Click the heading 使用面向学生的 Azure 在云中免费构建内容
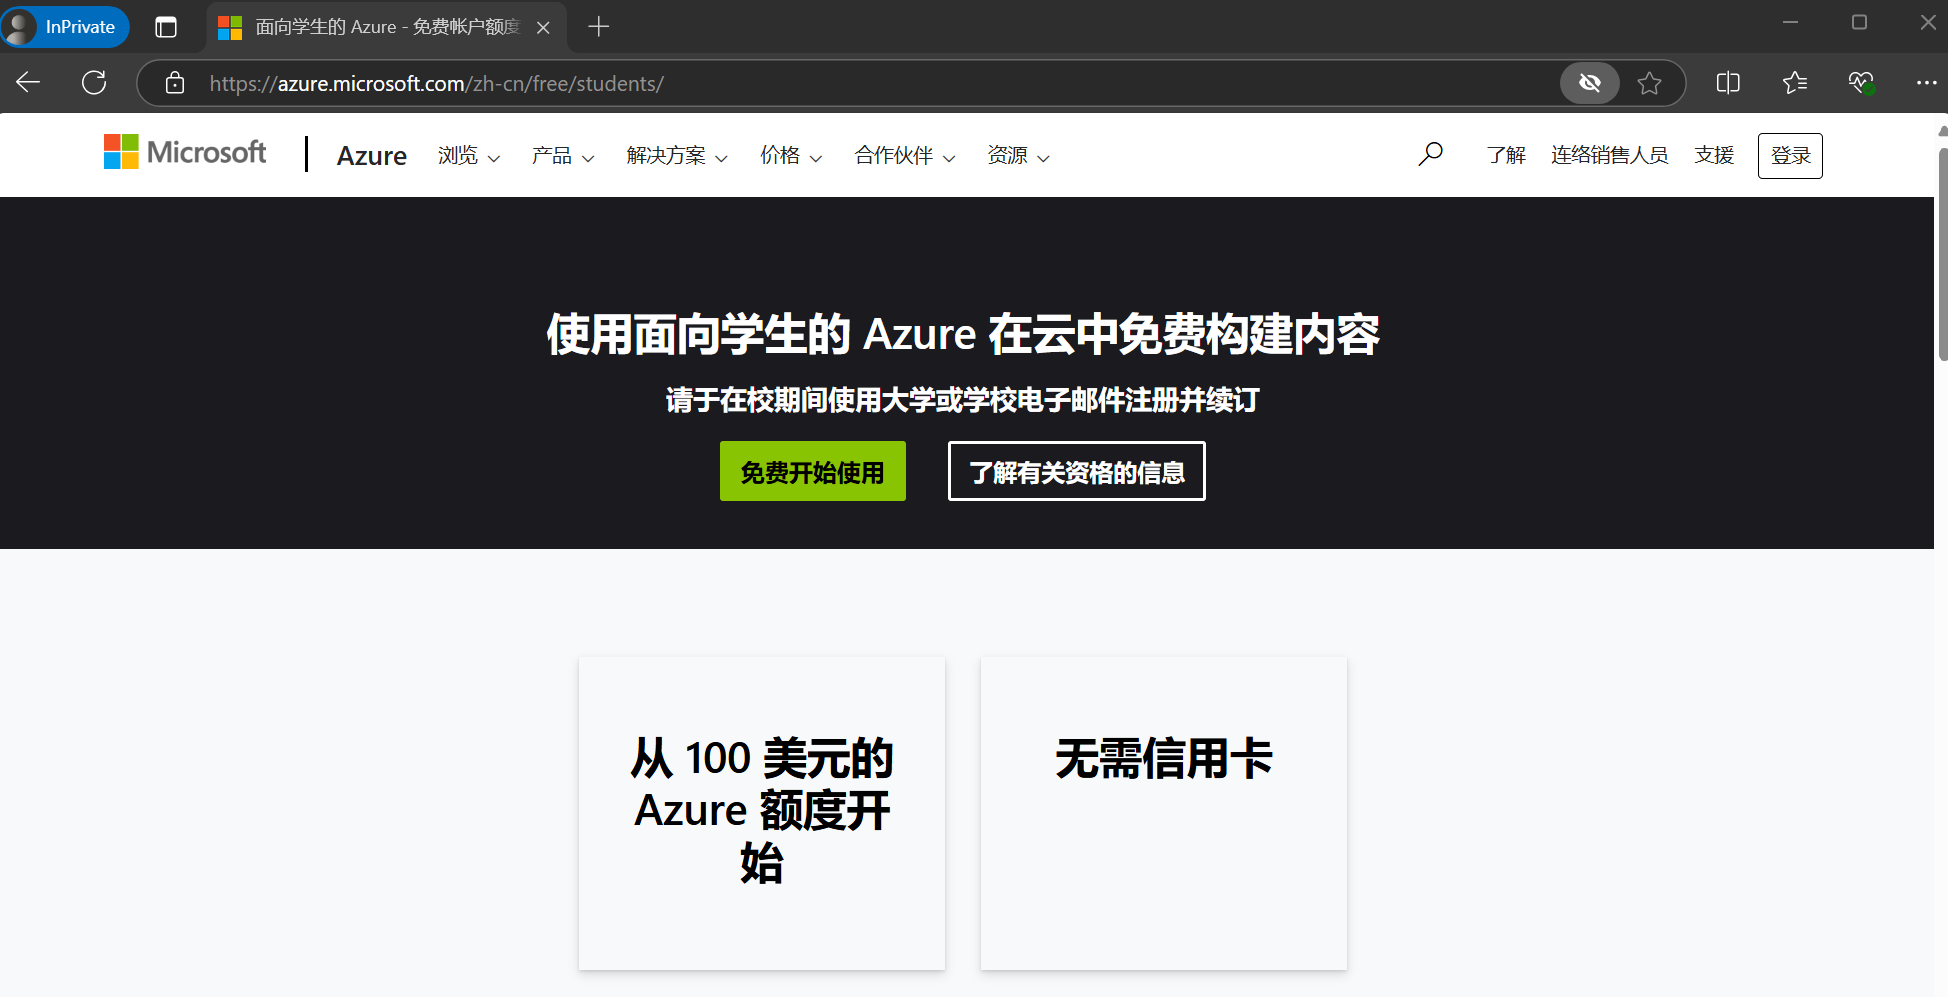 (963, 334)
